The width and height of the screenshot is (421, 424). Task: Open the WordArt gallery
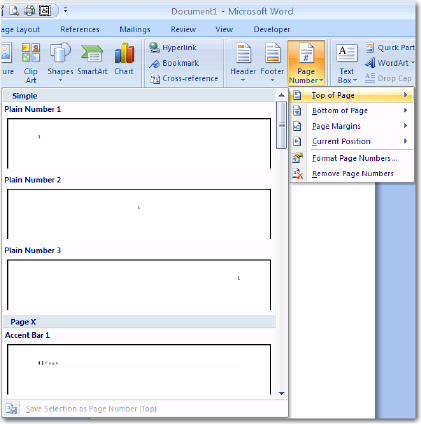[x=389, y=63]
